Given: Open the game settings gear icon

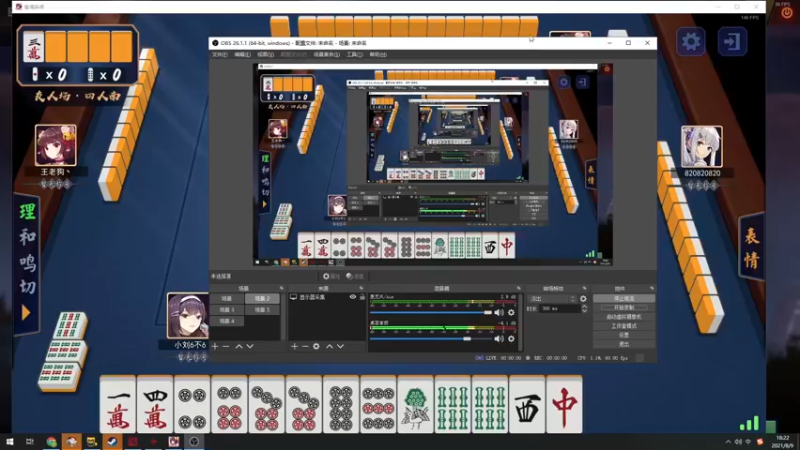Looking at the screenshot, I should [691, 41].
